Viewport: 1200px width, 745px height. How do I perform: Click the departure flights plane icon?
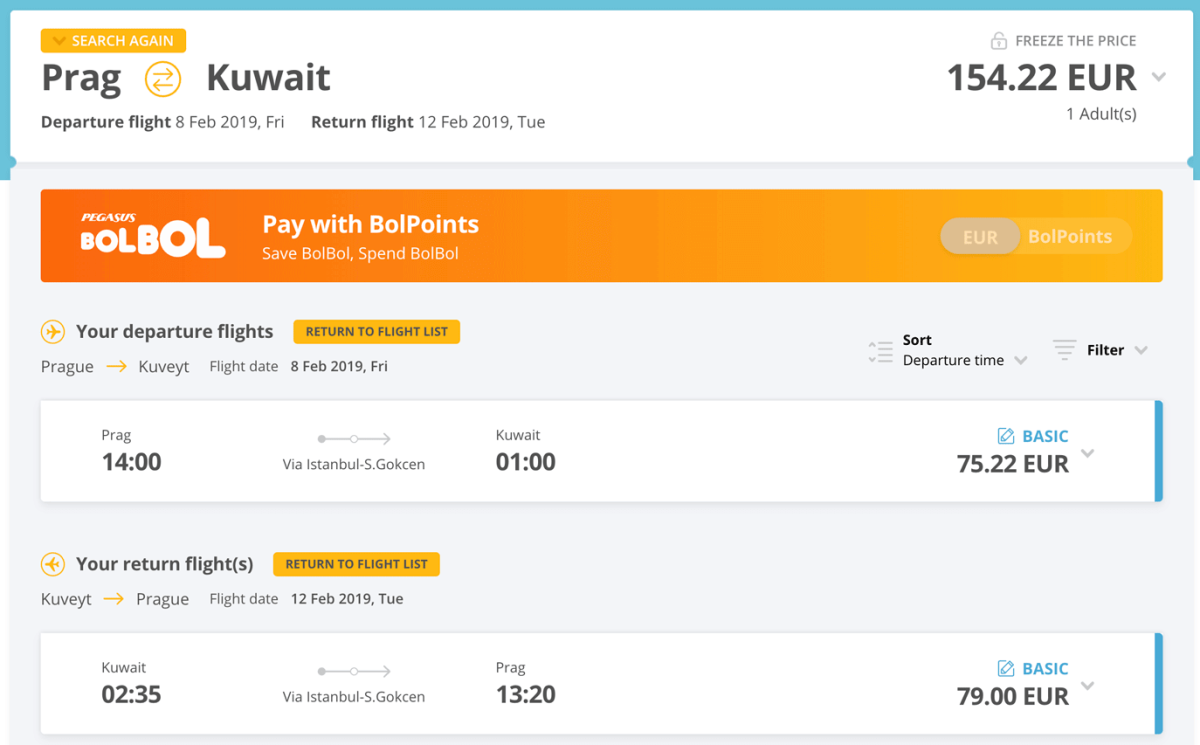[53, 332]
